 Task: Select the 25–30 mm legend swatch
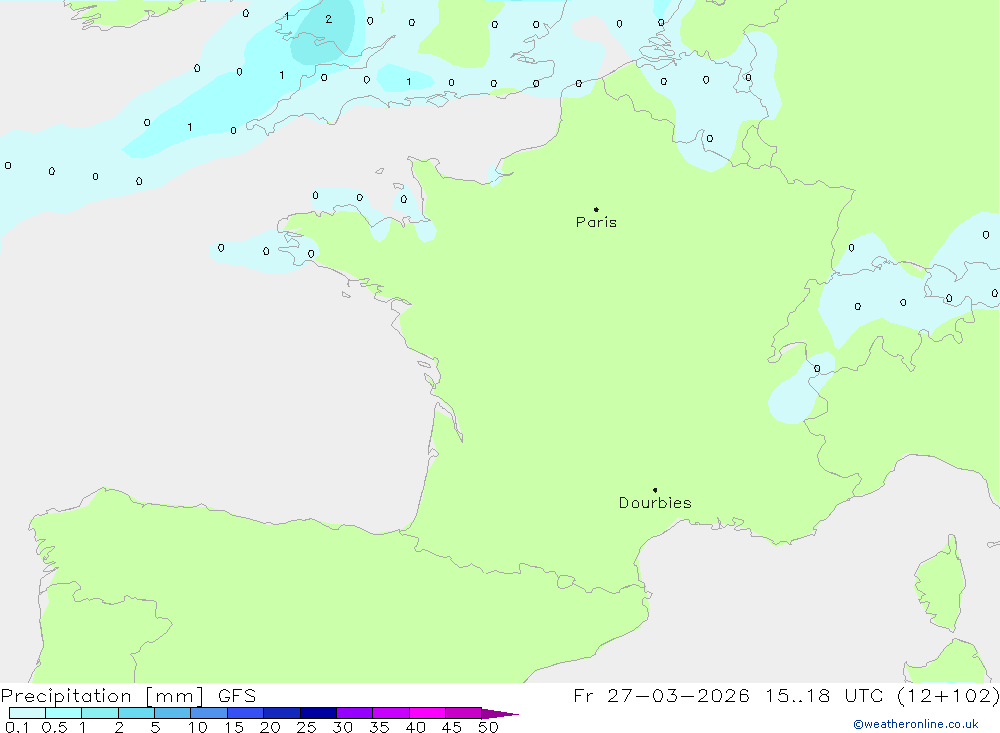pos(318,713)
